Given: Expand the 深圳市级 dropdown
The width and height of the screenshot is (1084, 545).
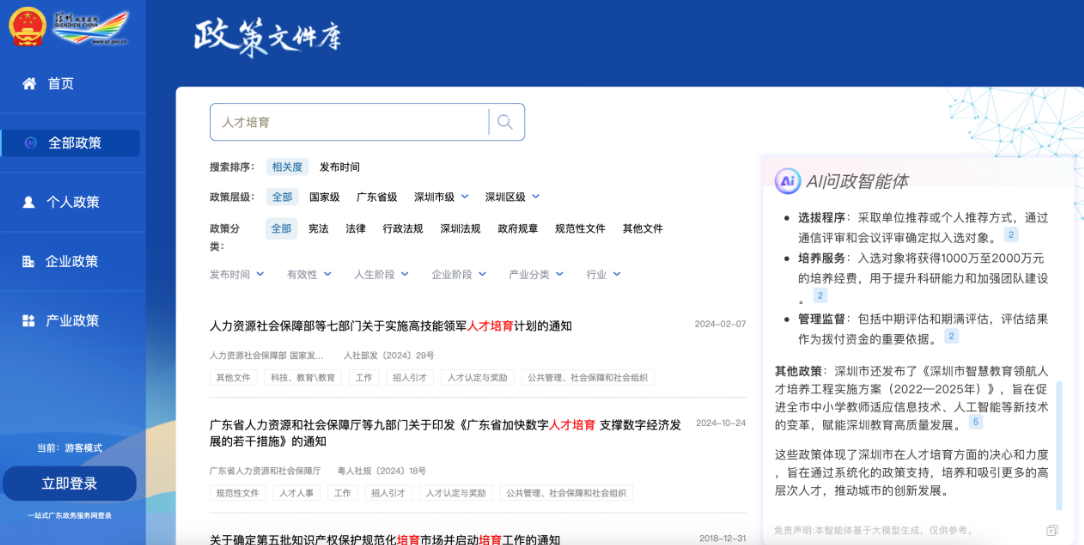Looking at the screenshot, I should click(440, 197).
